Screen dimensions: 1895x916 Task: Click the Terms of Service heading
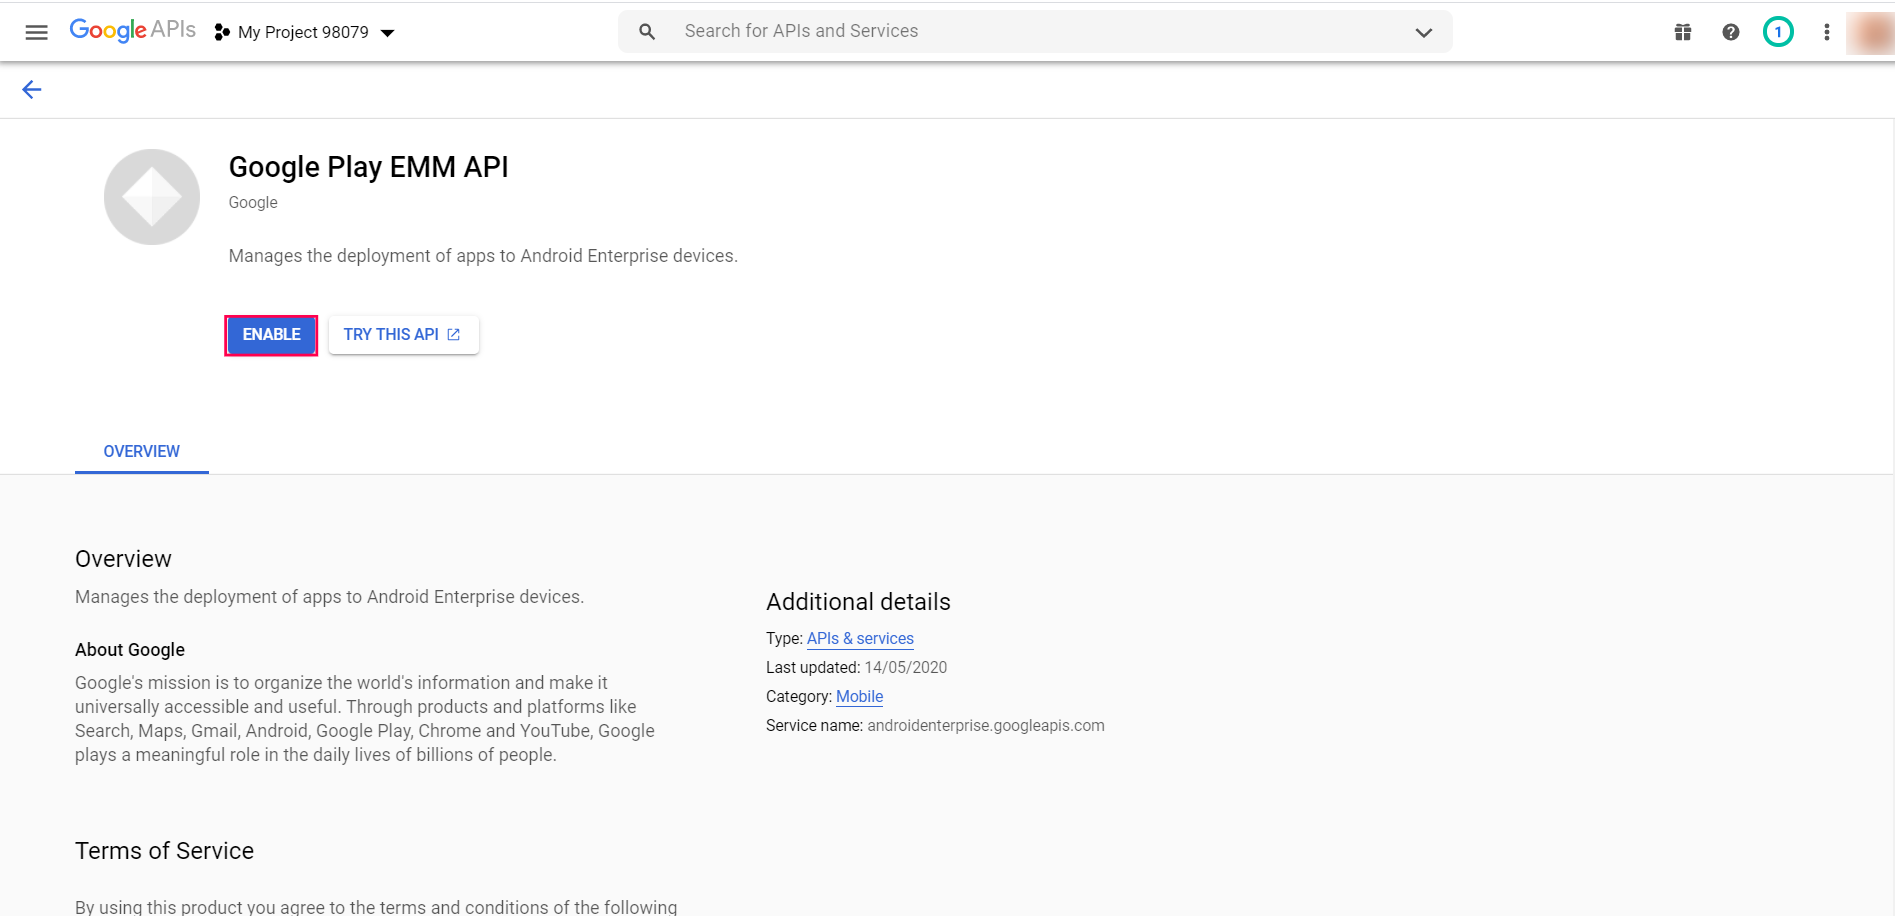[x=164, y=851]
